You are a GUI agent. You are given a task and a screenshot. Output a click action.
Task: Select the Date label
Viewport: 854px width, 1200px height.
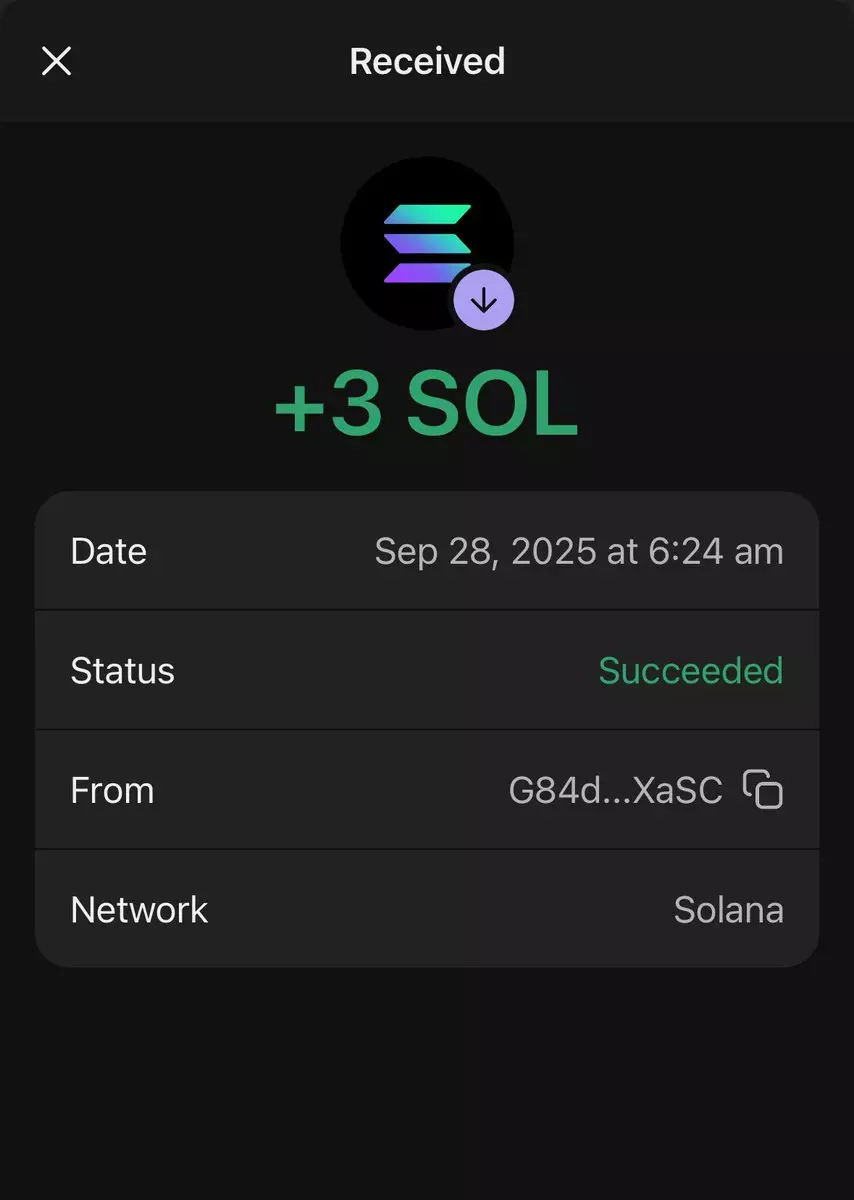click(x=108, y=551)
